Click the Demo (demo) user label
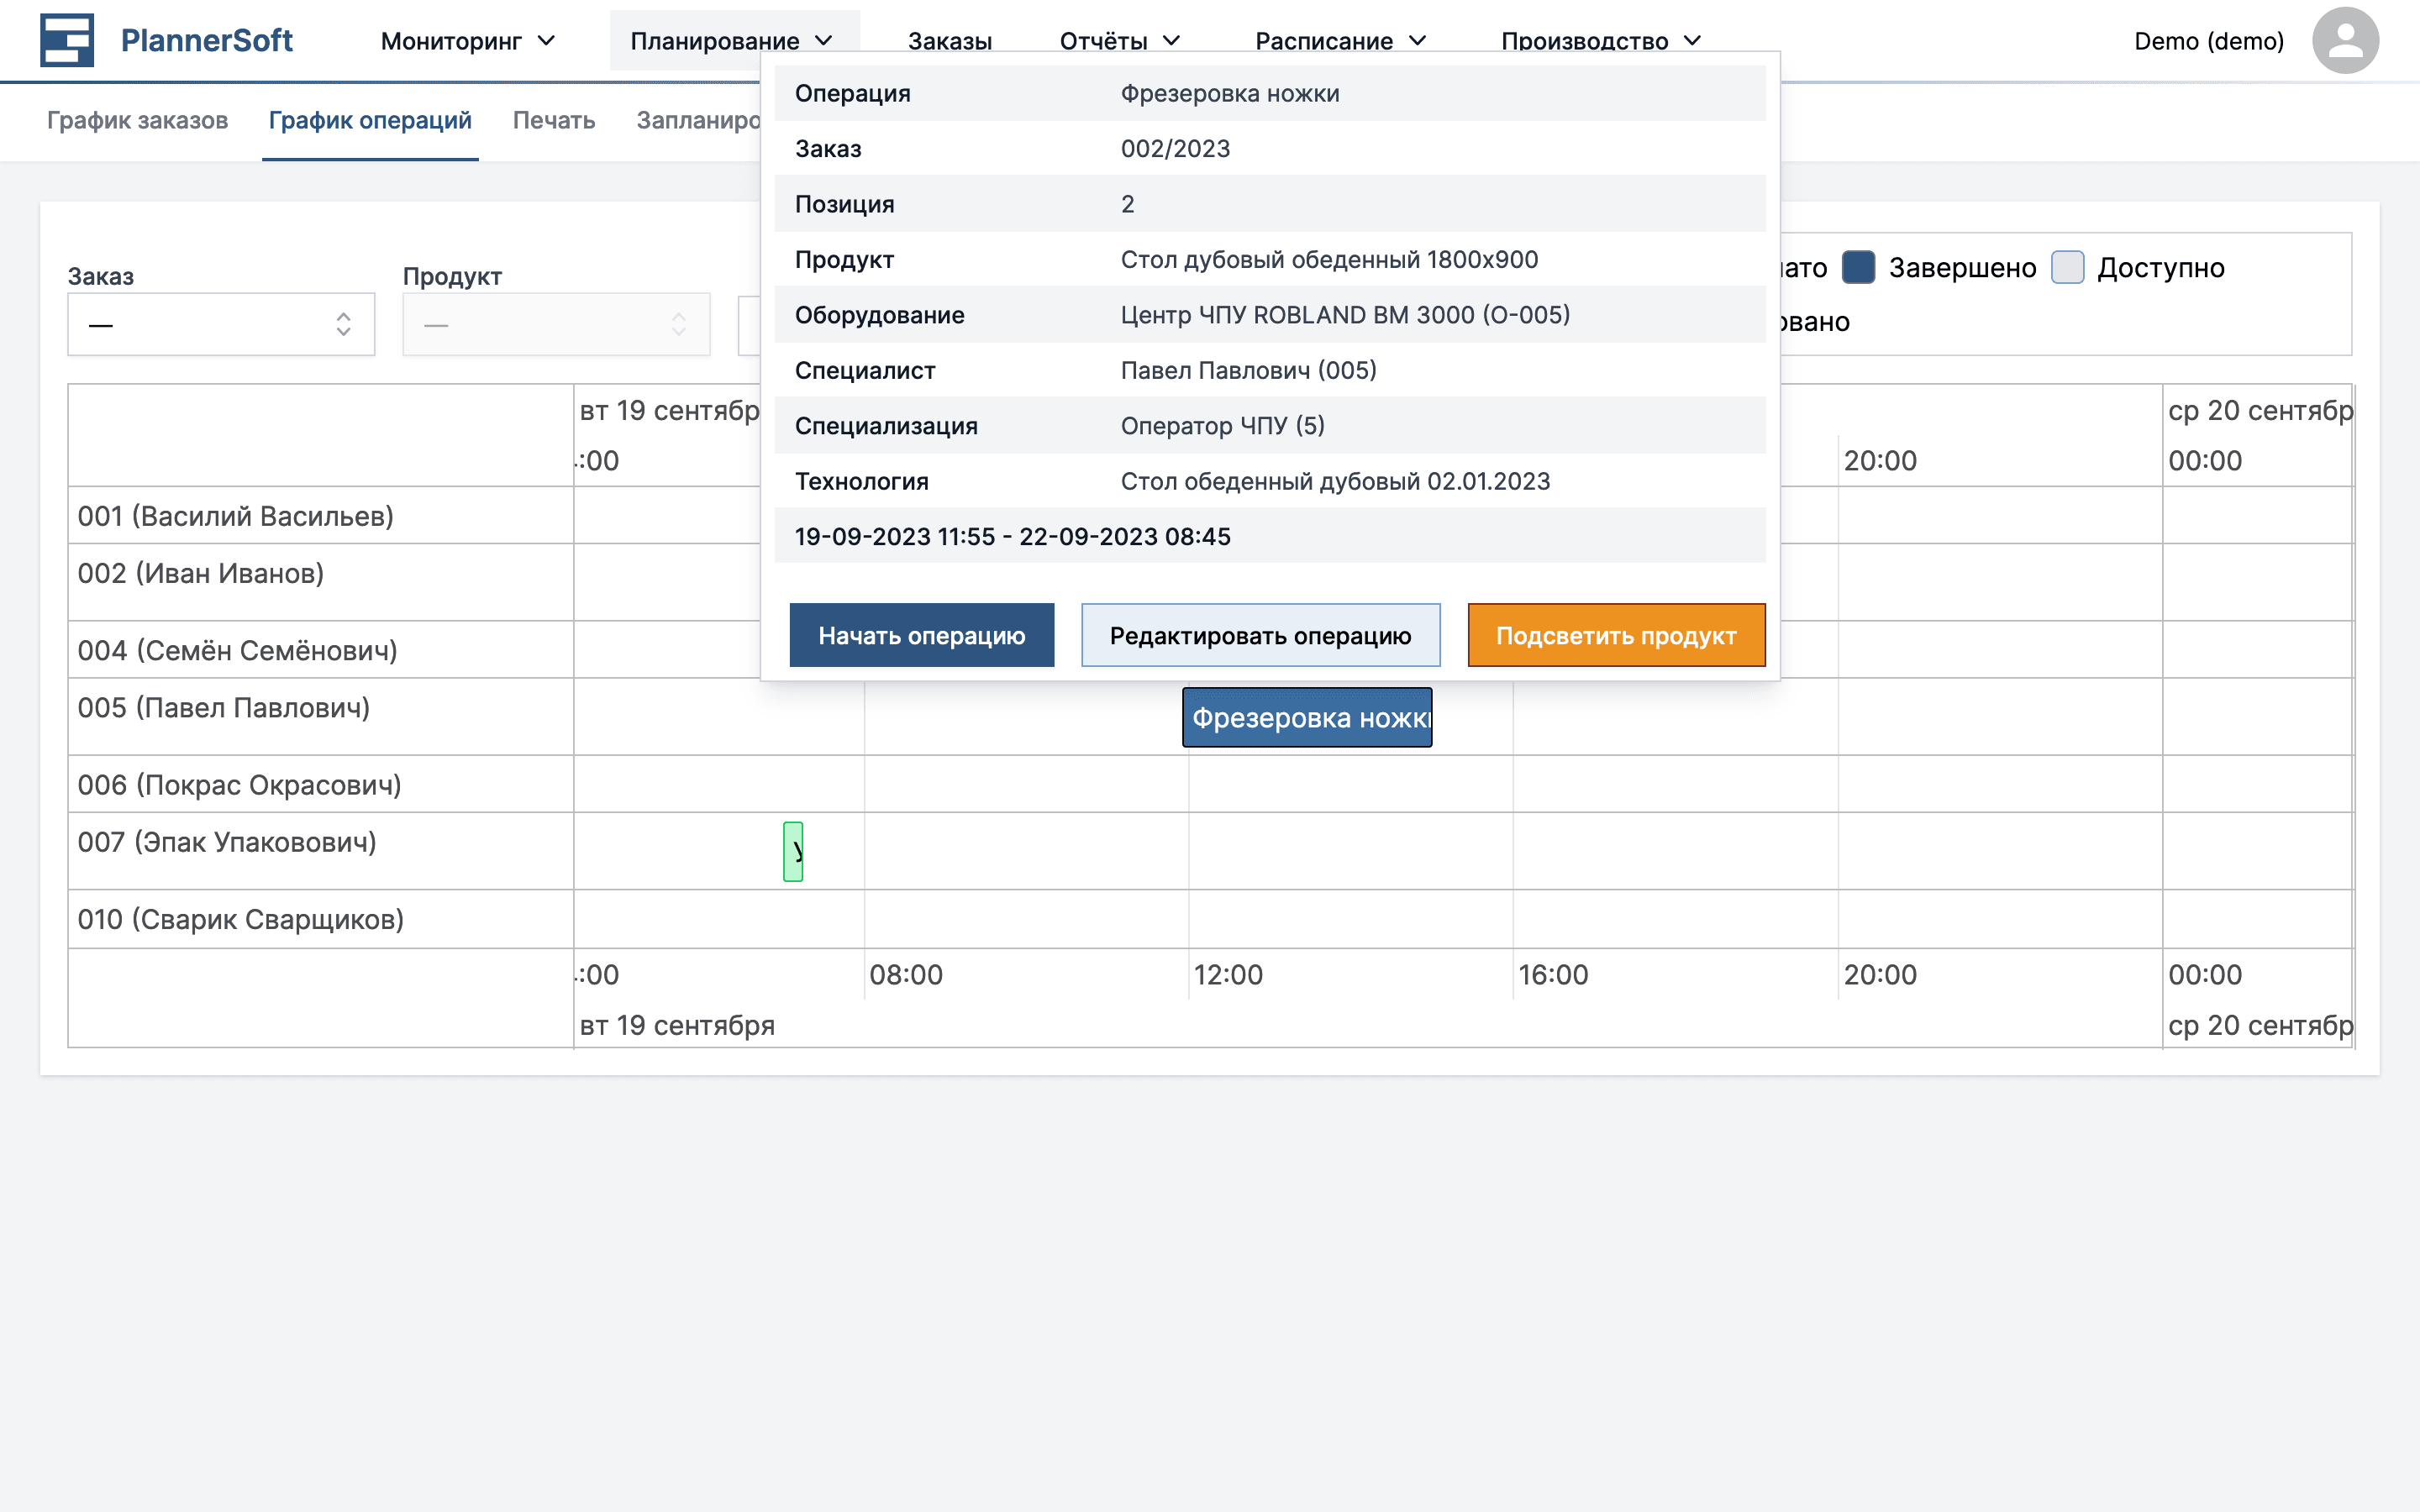Image resolution: width=2420 pixels, height=1512 pixels. tap(2208, 41)
